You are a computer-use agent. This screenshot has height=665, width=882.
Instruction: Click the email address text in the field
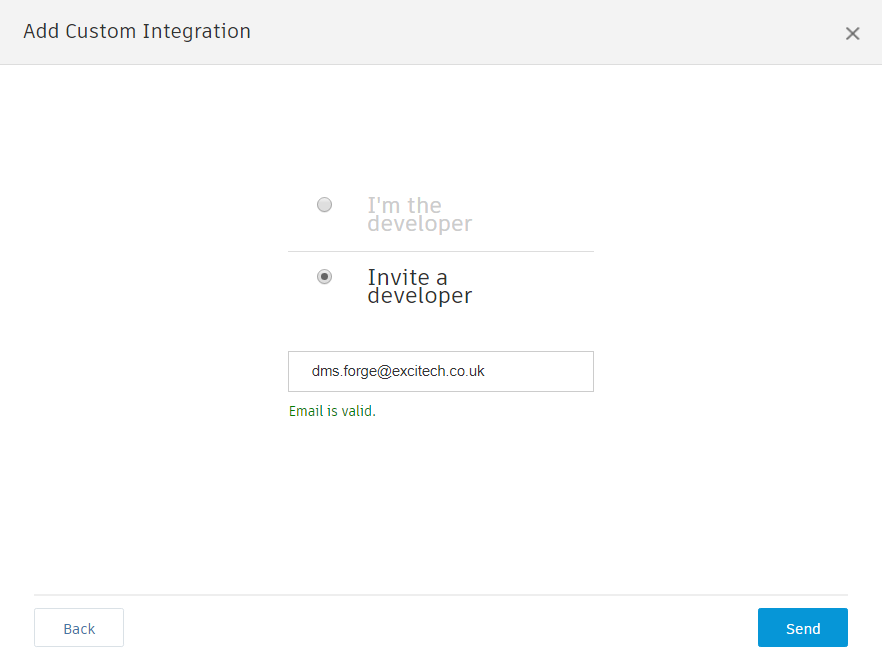[398, 371]
